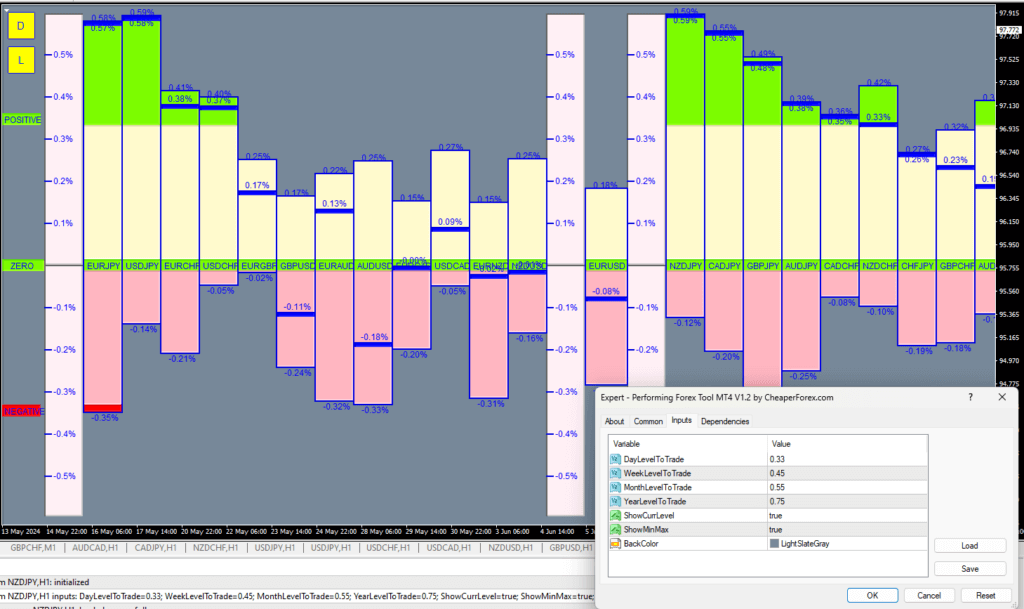Click the Load button to load settings
The image size is (1024, 609).
point(969,545)
